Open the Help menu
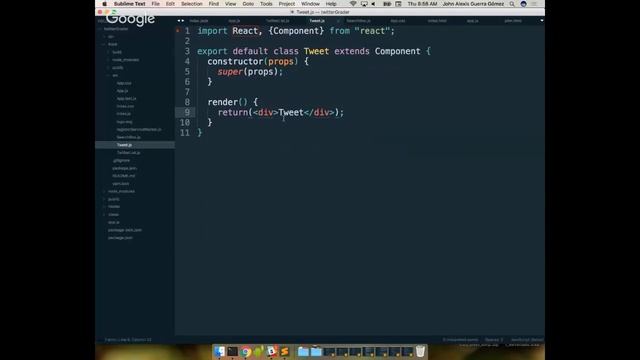This screenshot has height=360, width=640. (331, 4)
